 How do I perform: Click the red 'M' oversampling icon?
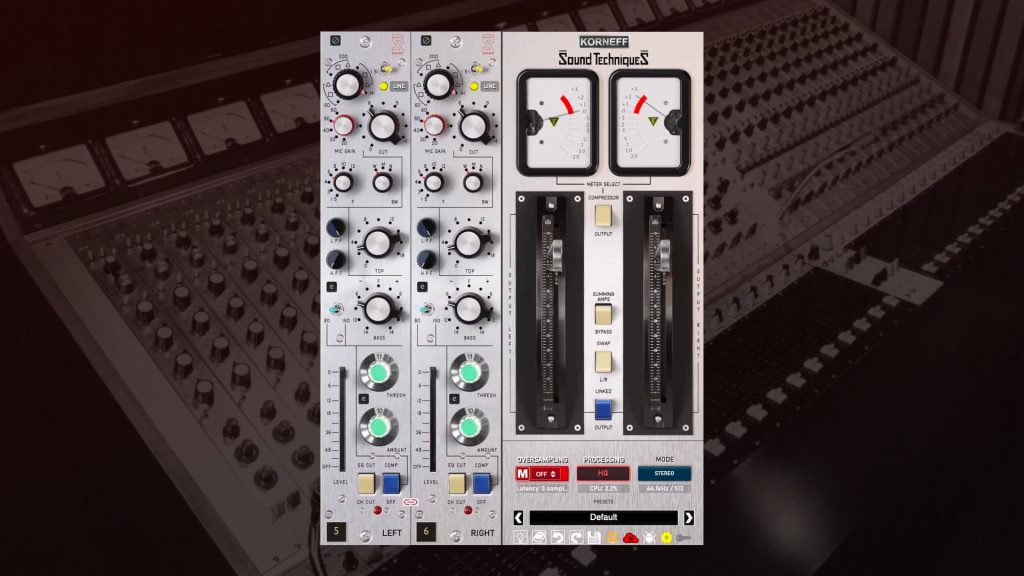click(x=522, y=473)
